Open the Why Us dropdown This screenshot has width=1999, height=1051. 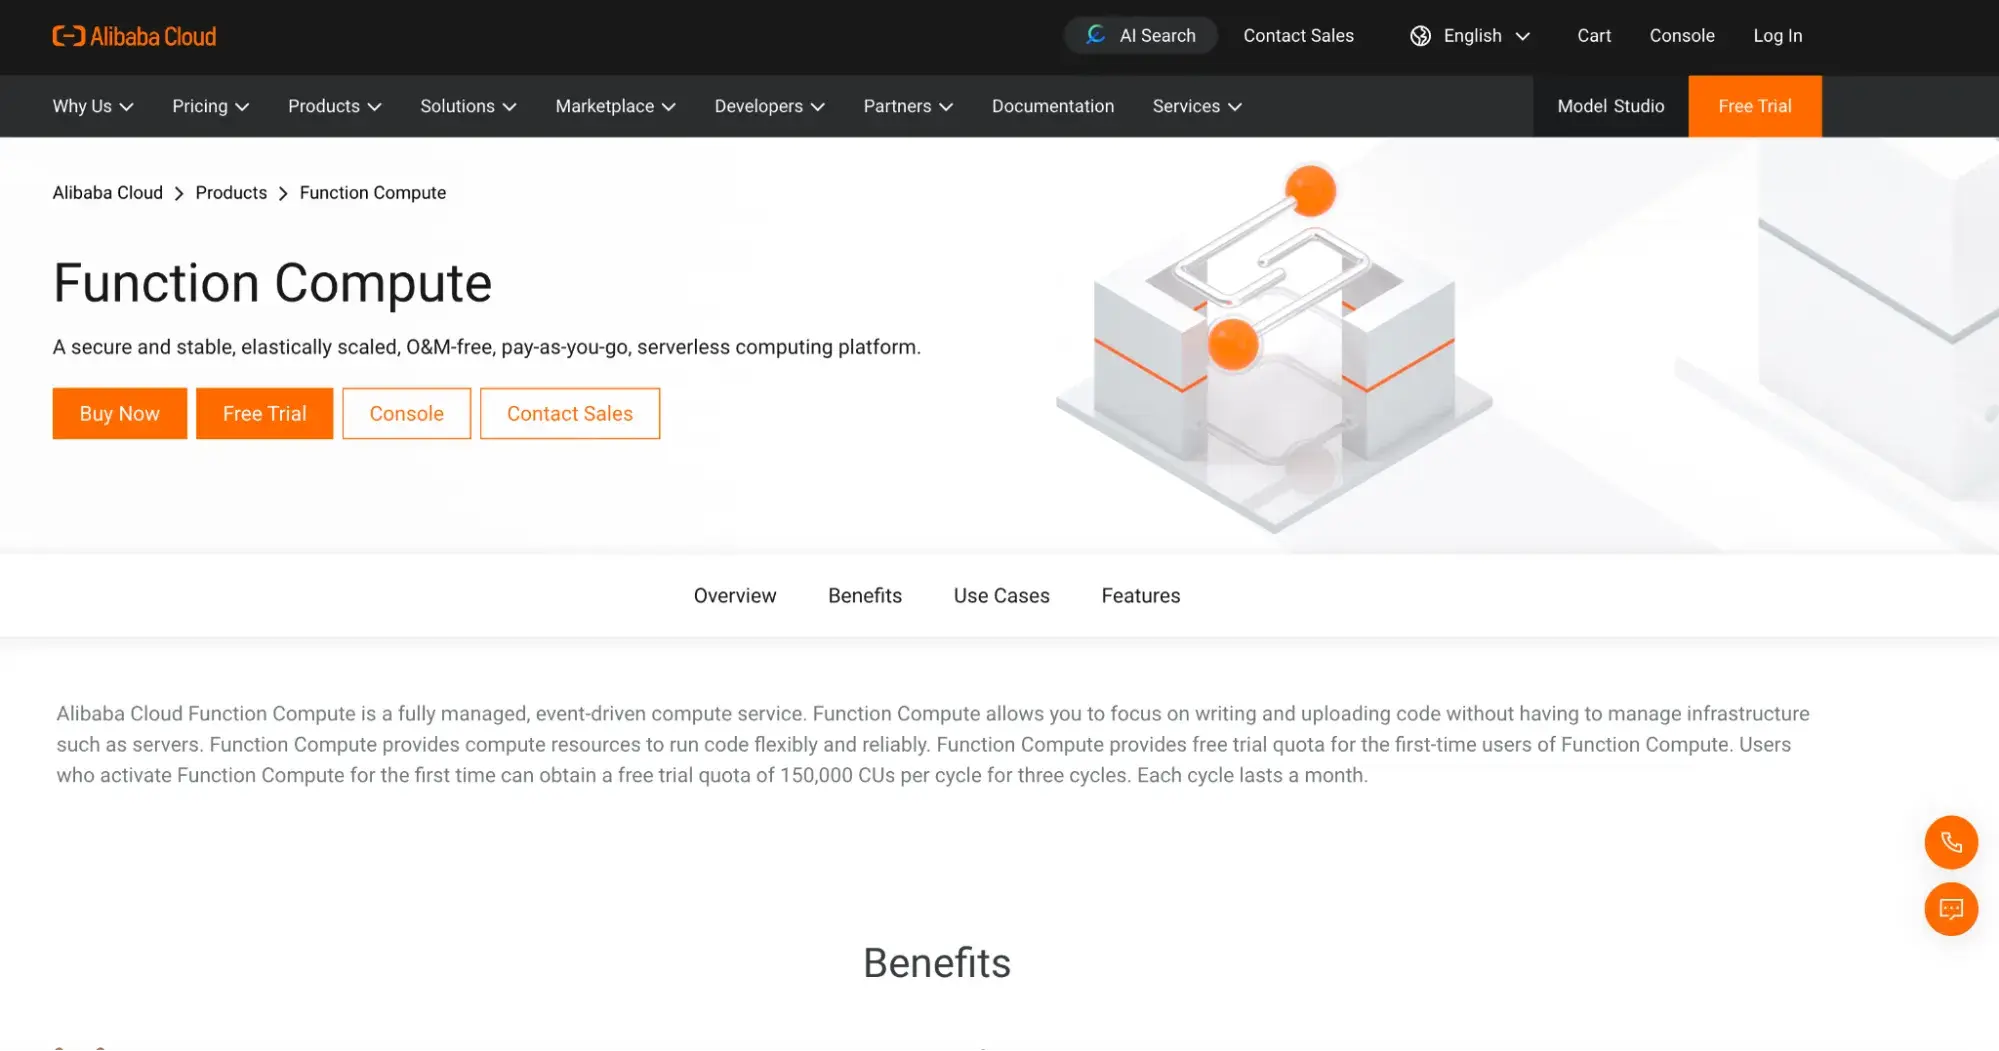[92, 106]
